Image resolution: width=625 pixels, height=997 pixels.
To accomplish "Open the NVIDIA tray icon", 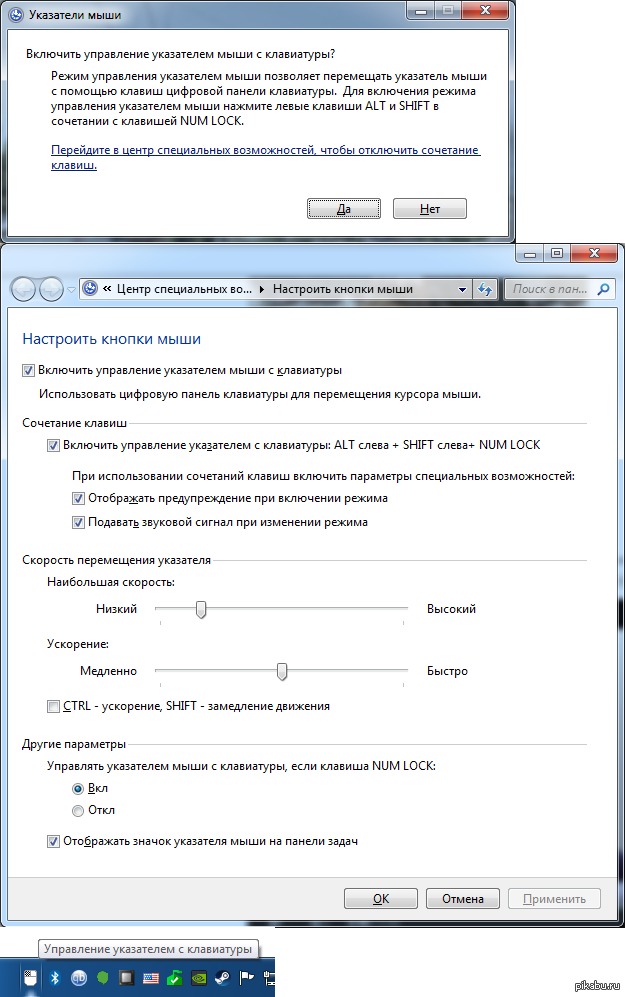I will (199, 977).
